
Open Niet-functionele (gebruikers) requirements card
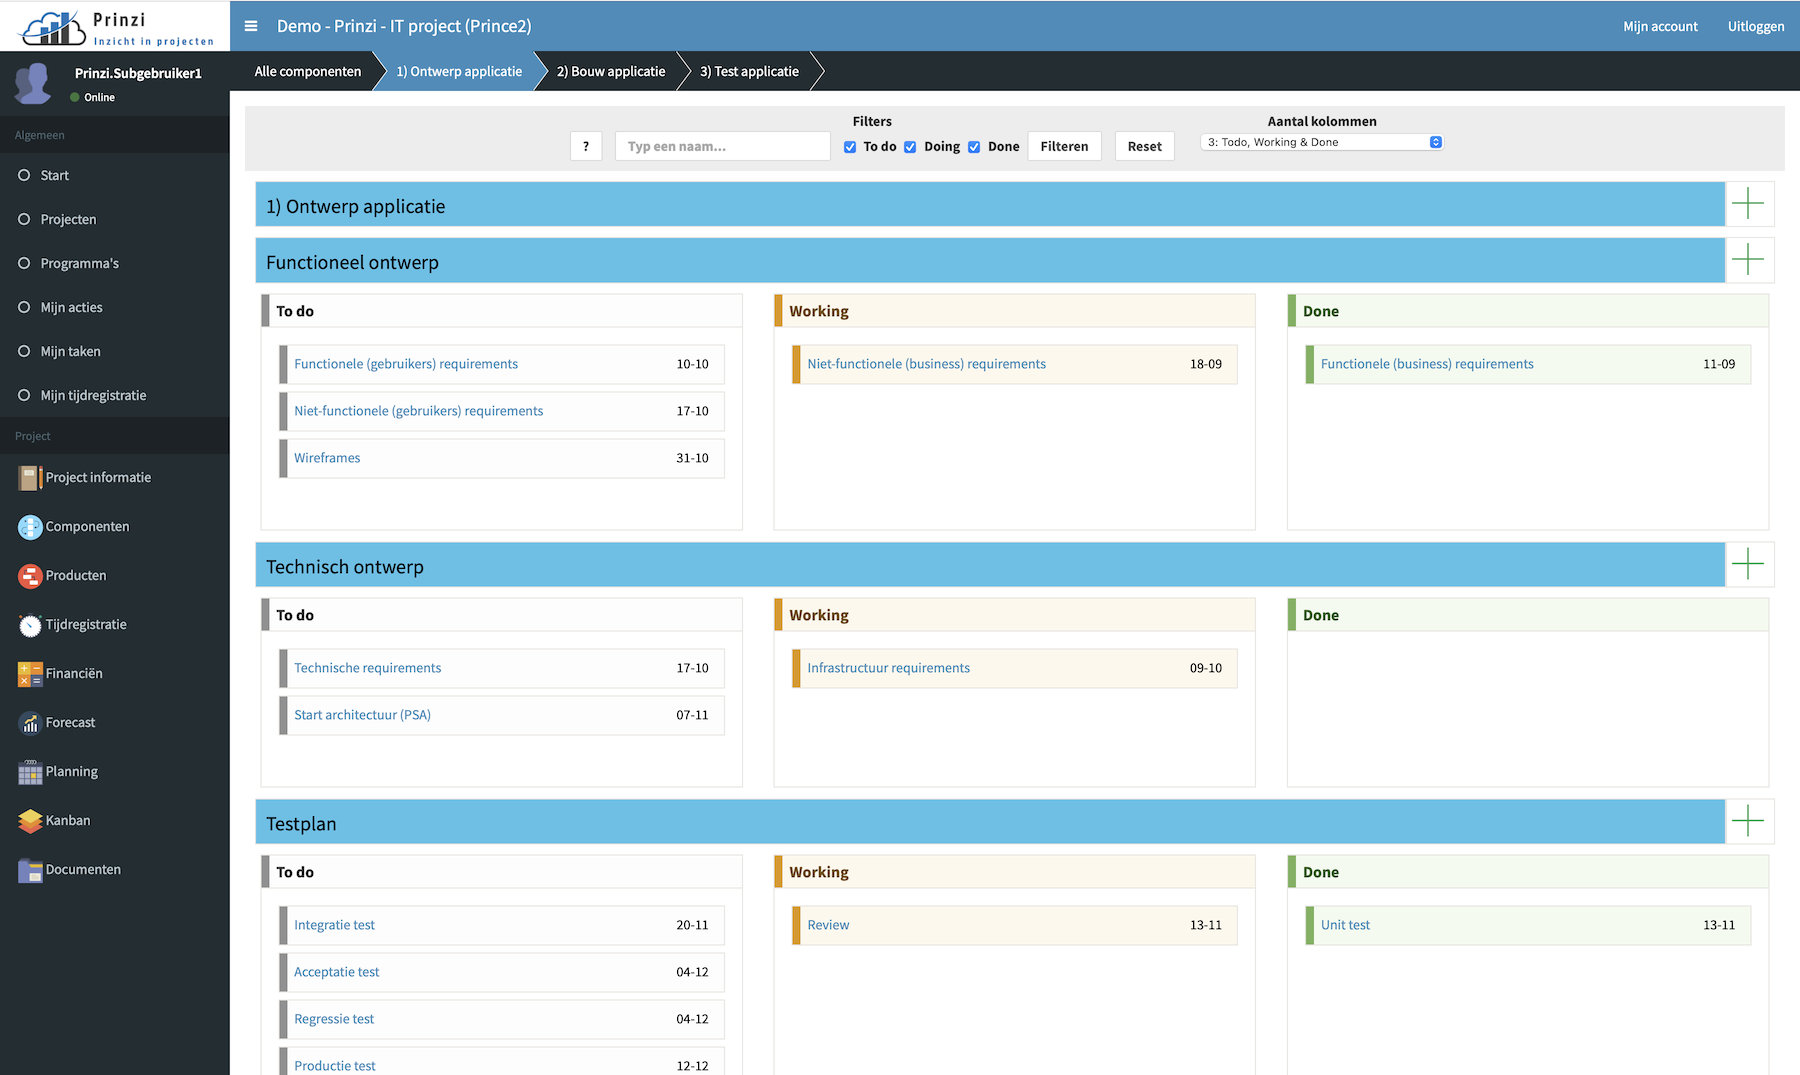502,411
